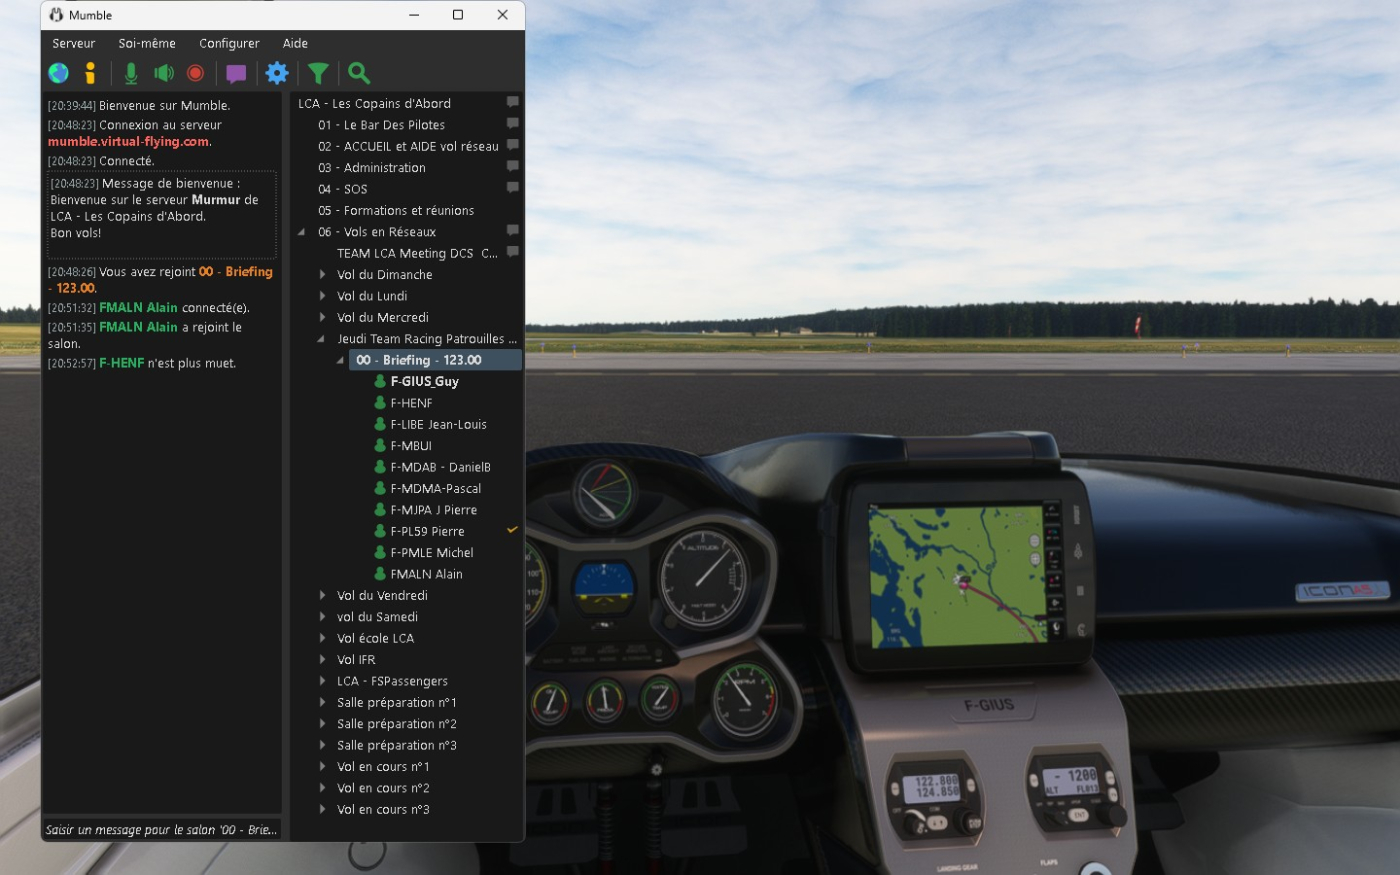Click the globe Connect to server icon
Viewport: 1400px width, 875px height.
point(59,73)
